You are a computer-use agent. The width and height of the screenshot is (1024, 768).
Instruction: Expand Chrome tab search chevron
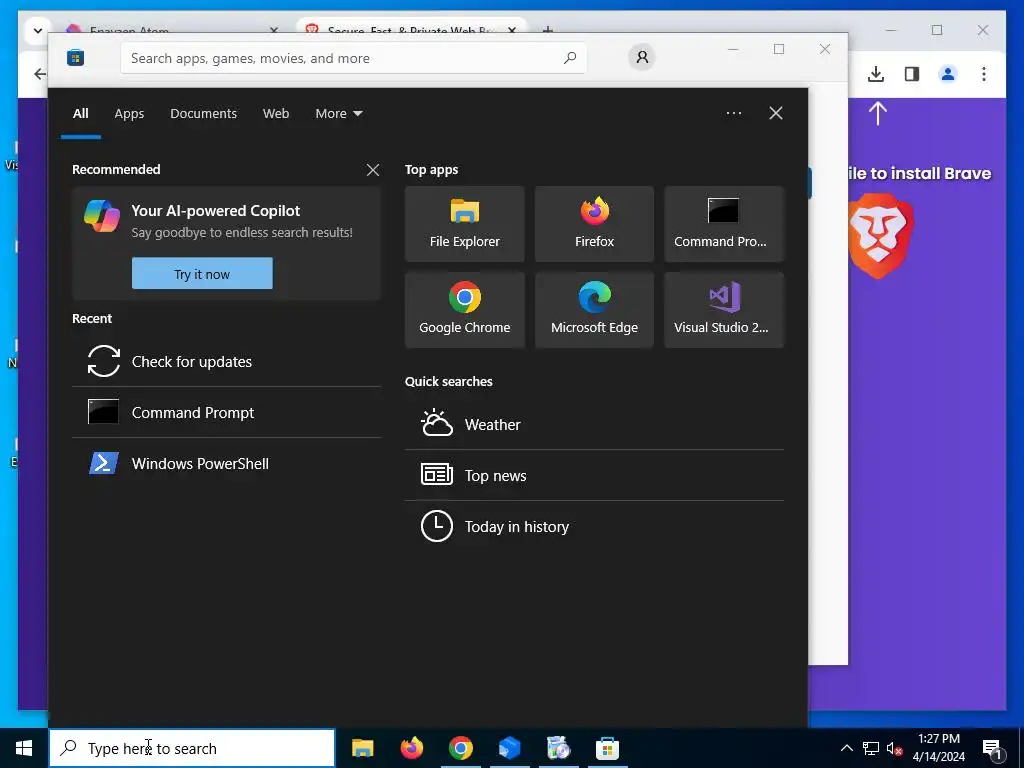(x=37, y=31)
